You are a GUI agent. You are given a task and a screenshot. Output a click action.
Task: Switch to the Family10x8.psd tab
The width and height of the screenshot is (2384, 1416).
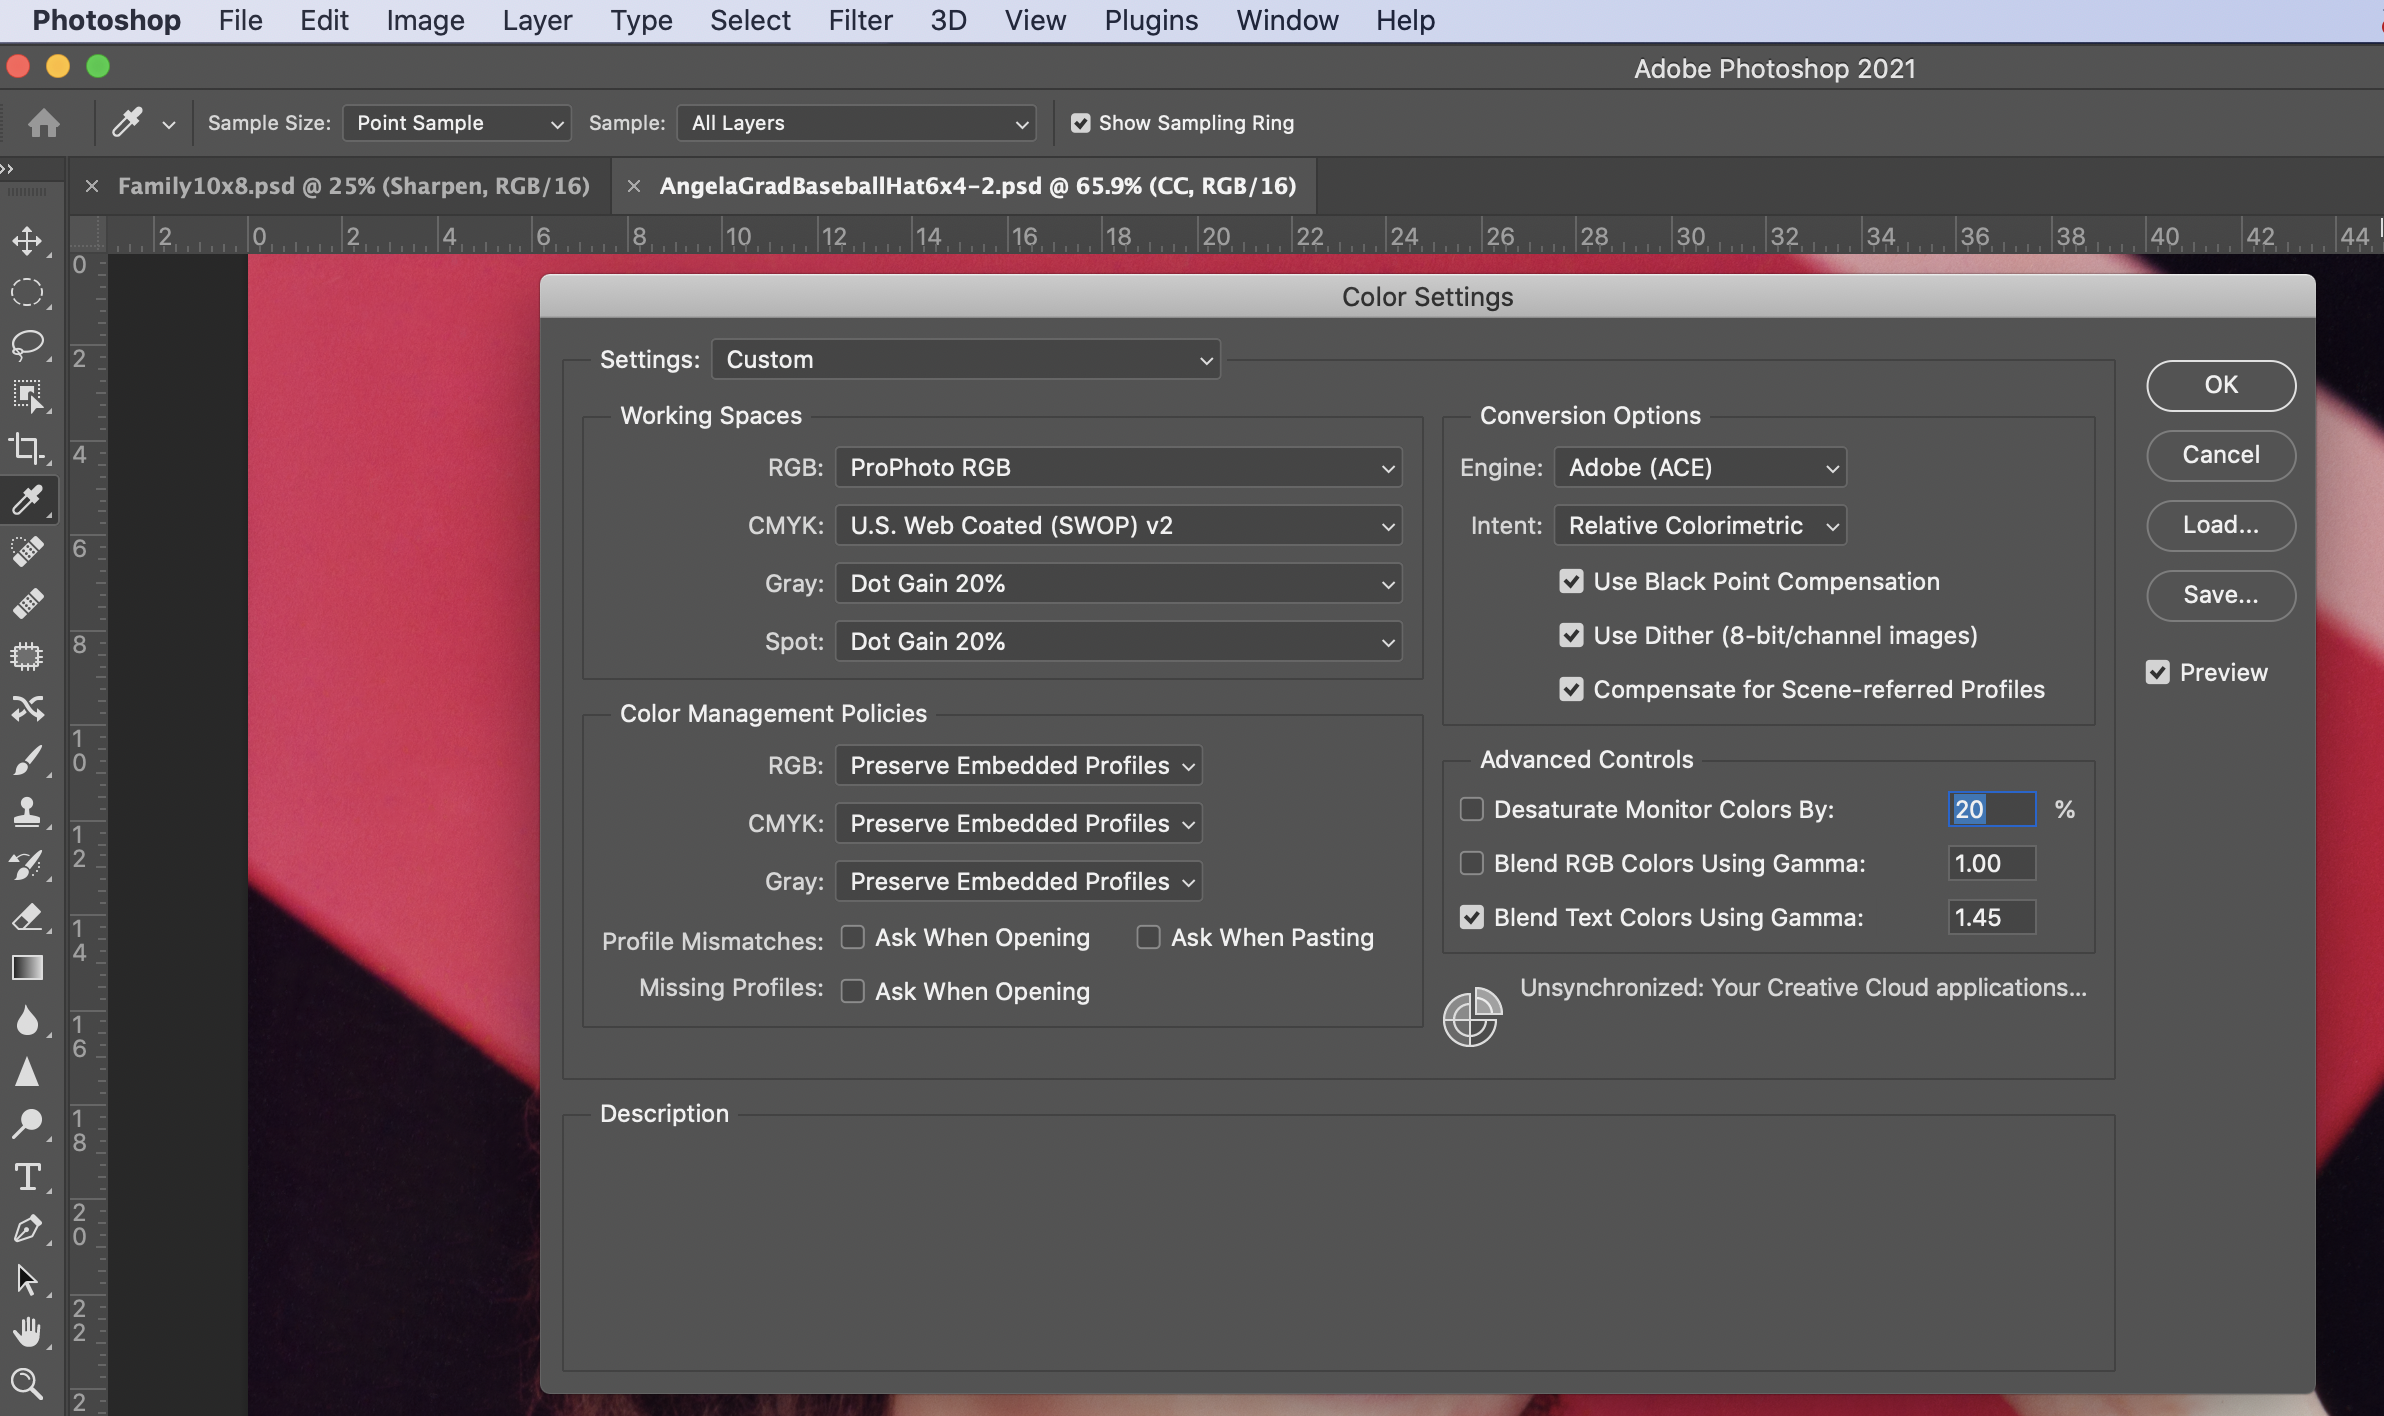click(x=353, y=186)
